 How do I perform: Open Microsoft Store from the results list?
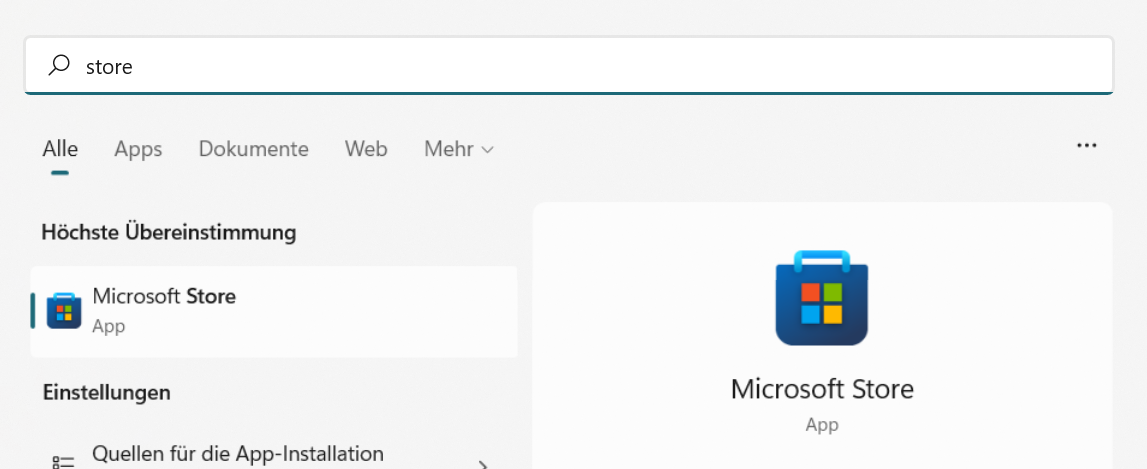274,312
